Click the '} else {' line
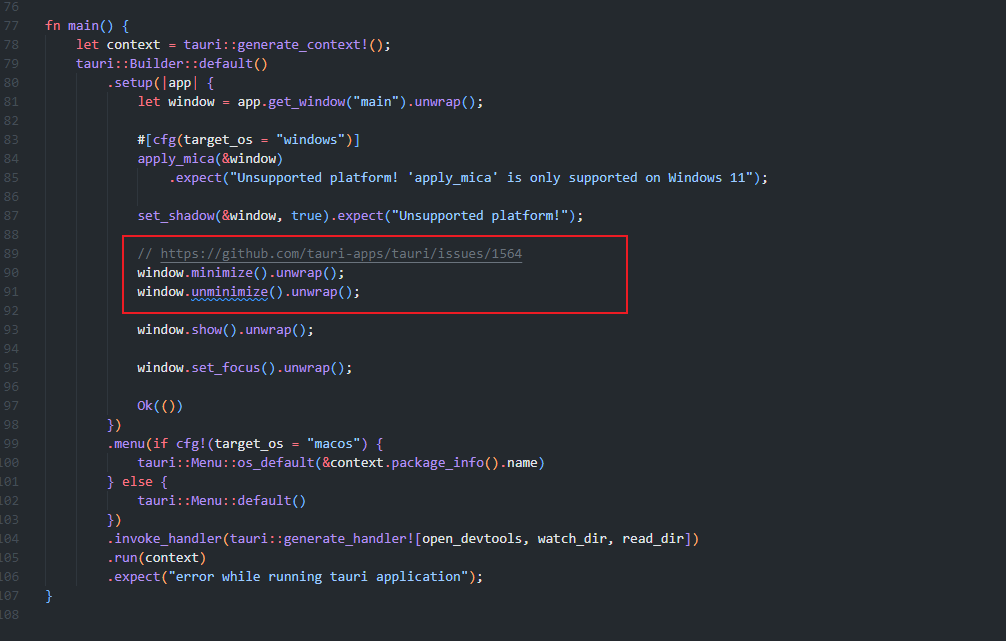This screenshot has height=641, width=1006. [137, 482]
